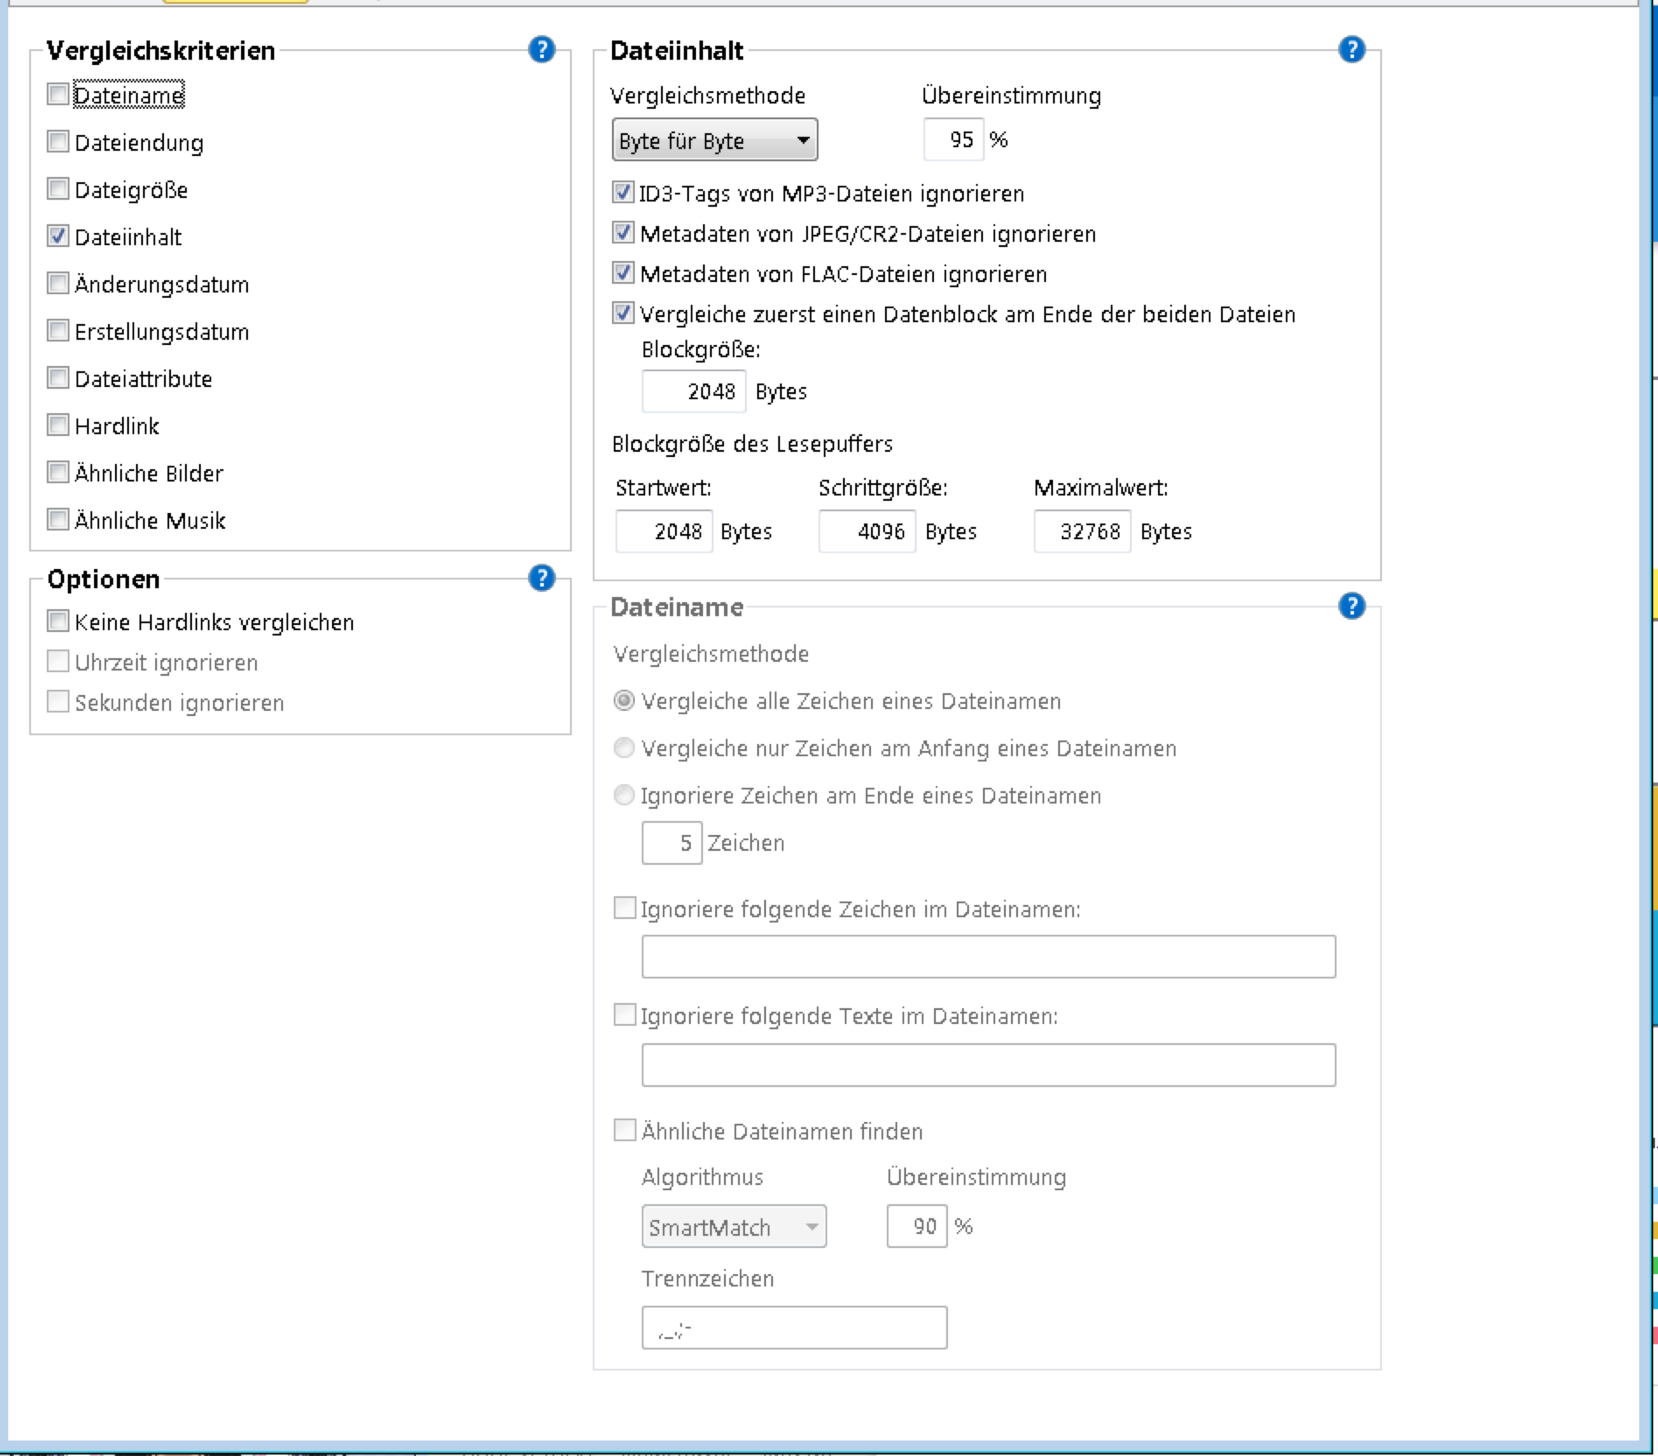
Task: Uncheck Metadaten von FLAC-Dateien ignorieren
Action: (x=624, y=274)
